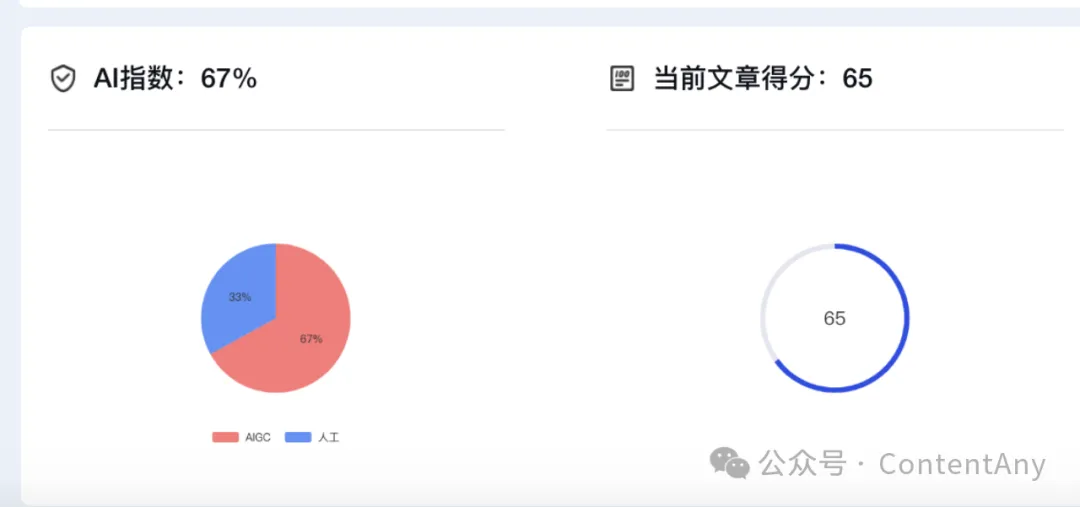Hide the 人工 series via its legend label
Viewport: 1080px width, 507px height.
coord(329,437)
